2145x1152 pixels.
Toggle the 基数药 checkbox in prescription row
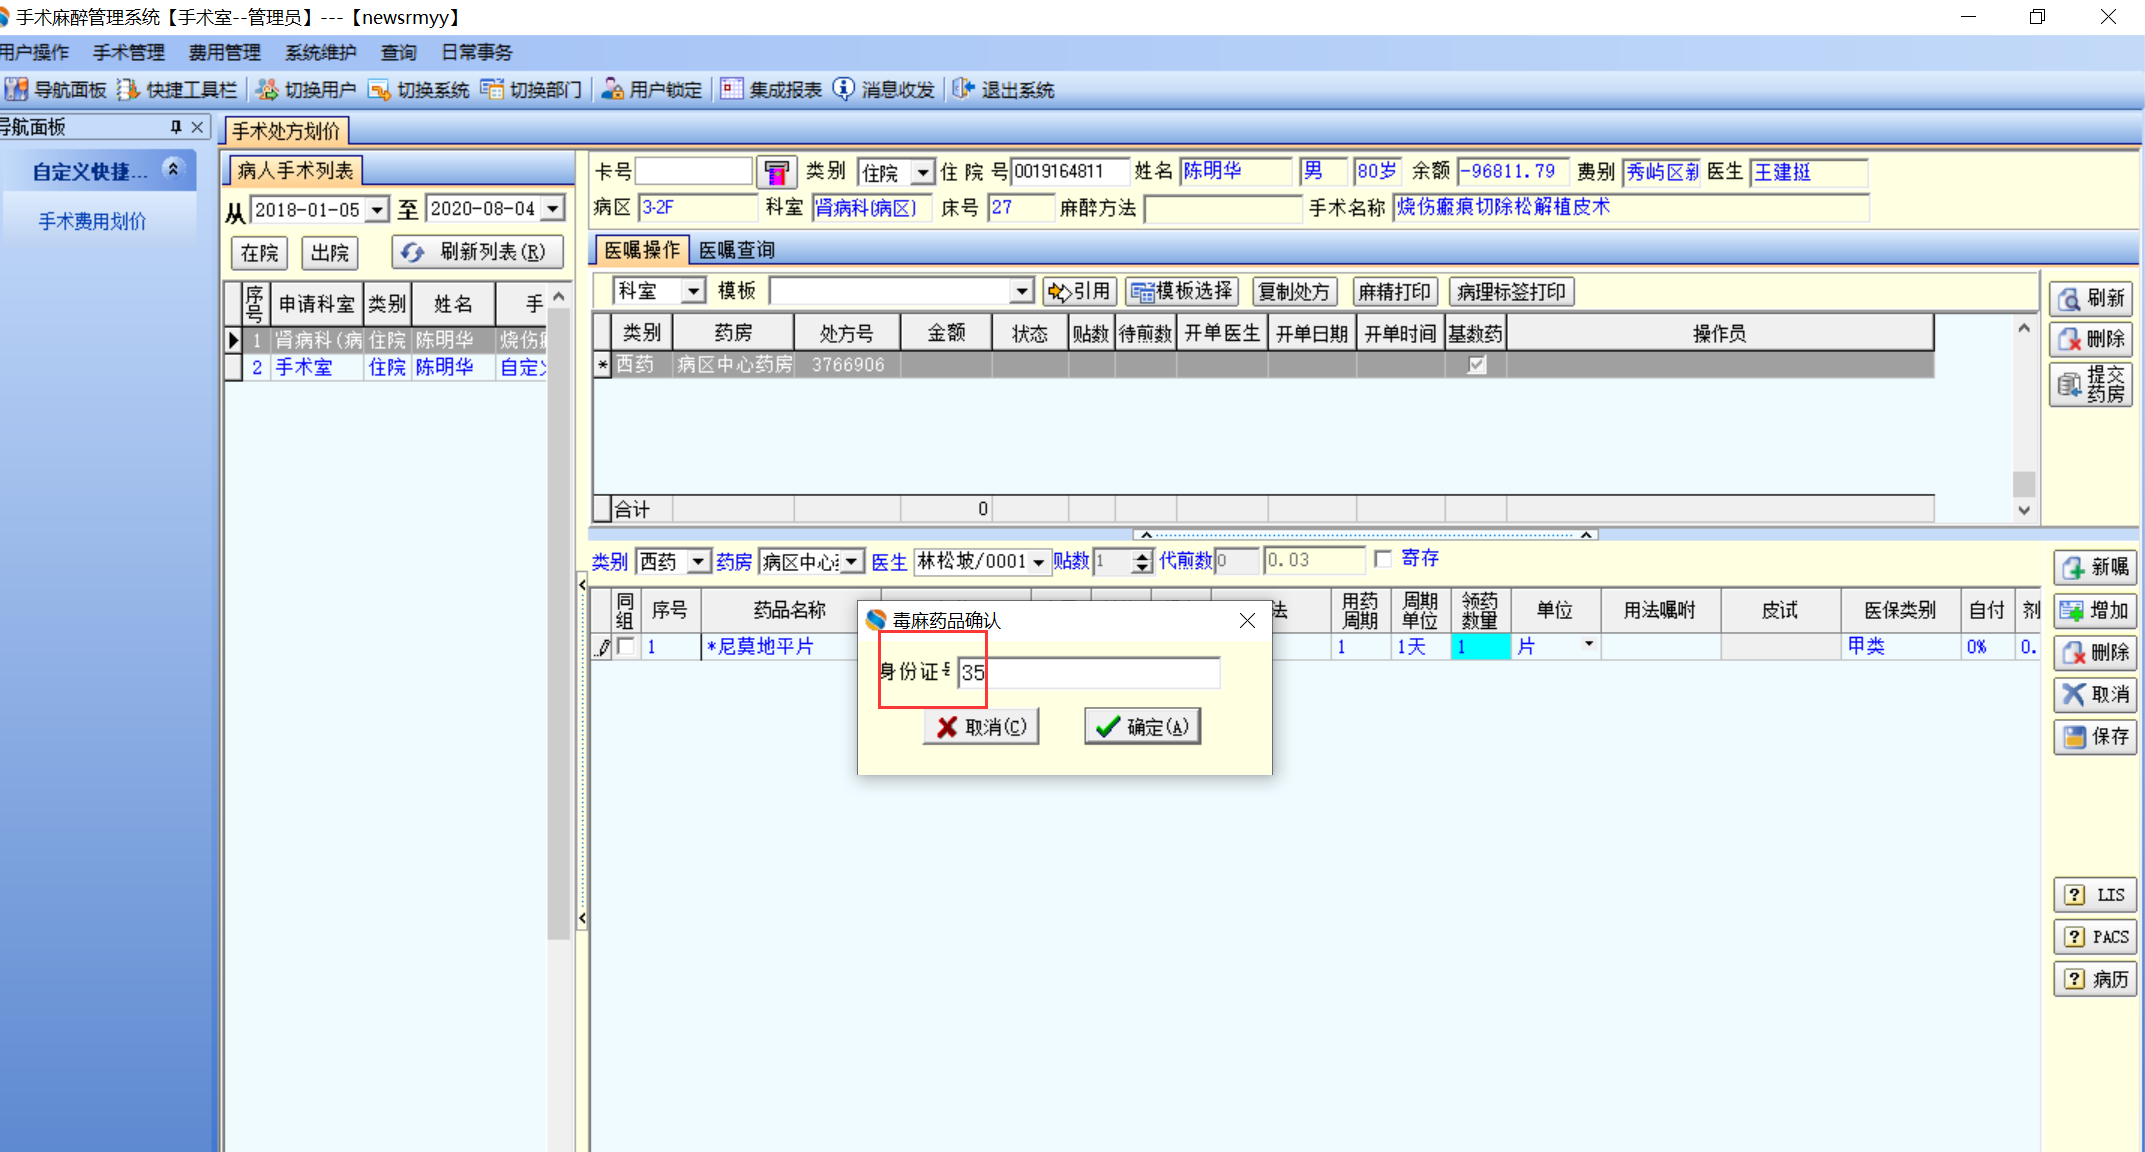[1476, 365]
